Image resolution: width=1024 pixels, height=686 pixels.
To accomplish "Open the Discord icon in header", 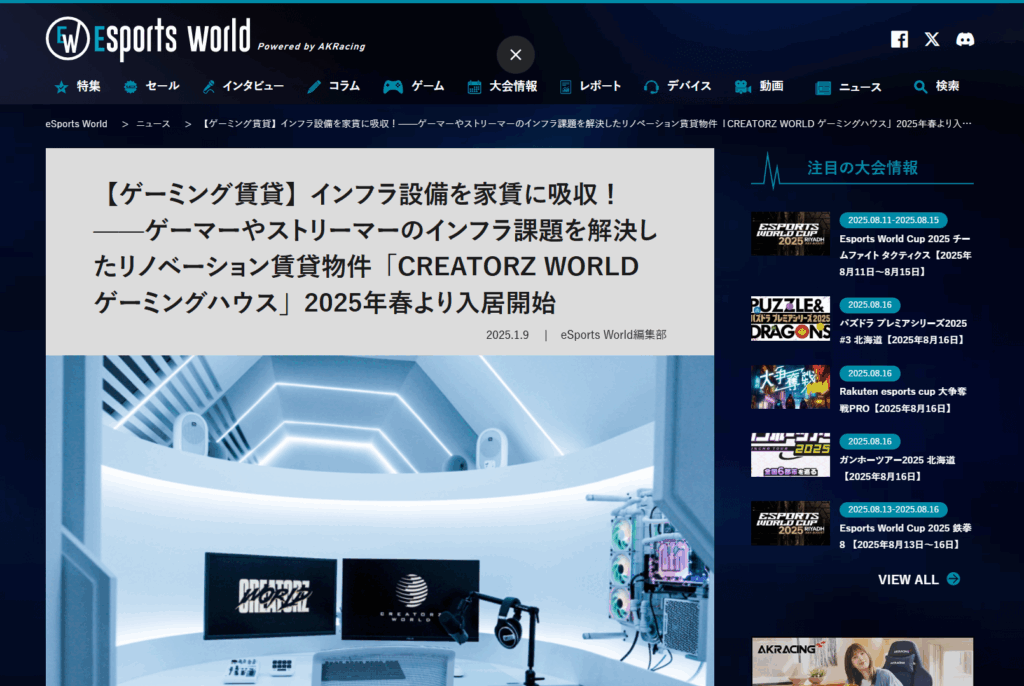I will pos(965,39).
